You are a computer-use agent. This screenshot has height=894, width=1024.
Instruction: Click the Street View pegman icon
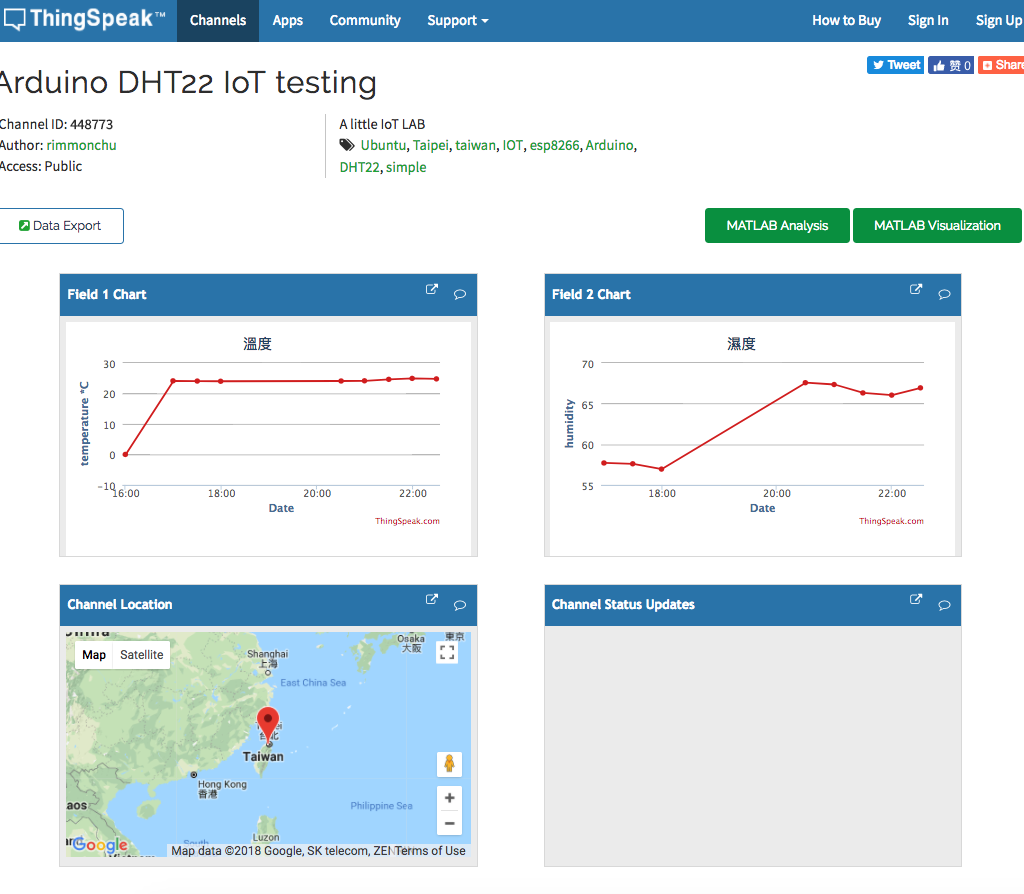pyautogui.click(x=449, y=764)
